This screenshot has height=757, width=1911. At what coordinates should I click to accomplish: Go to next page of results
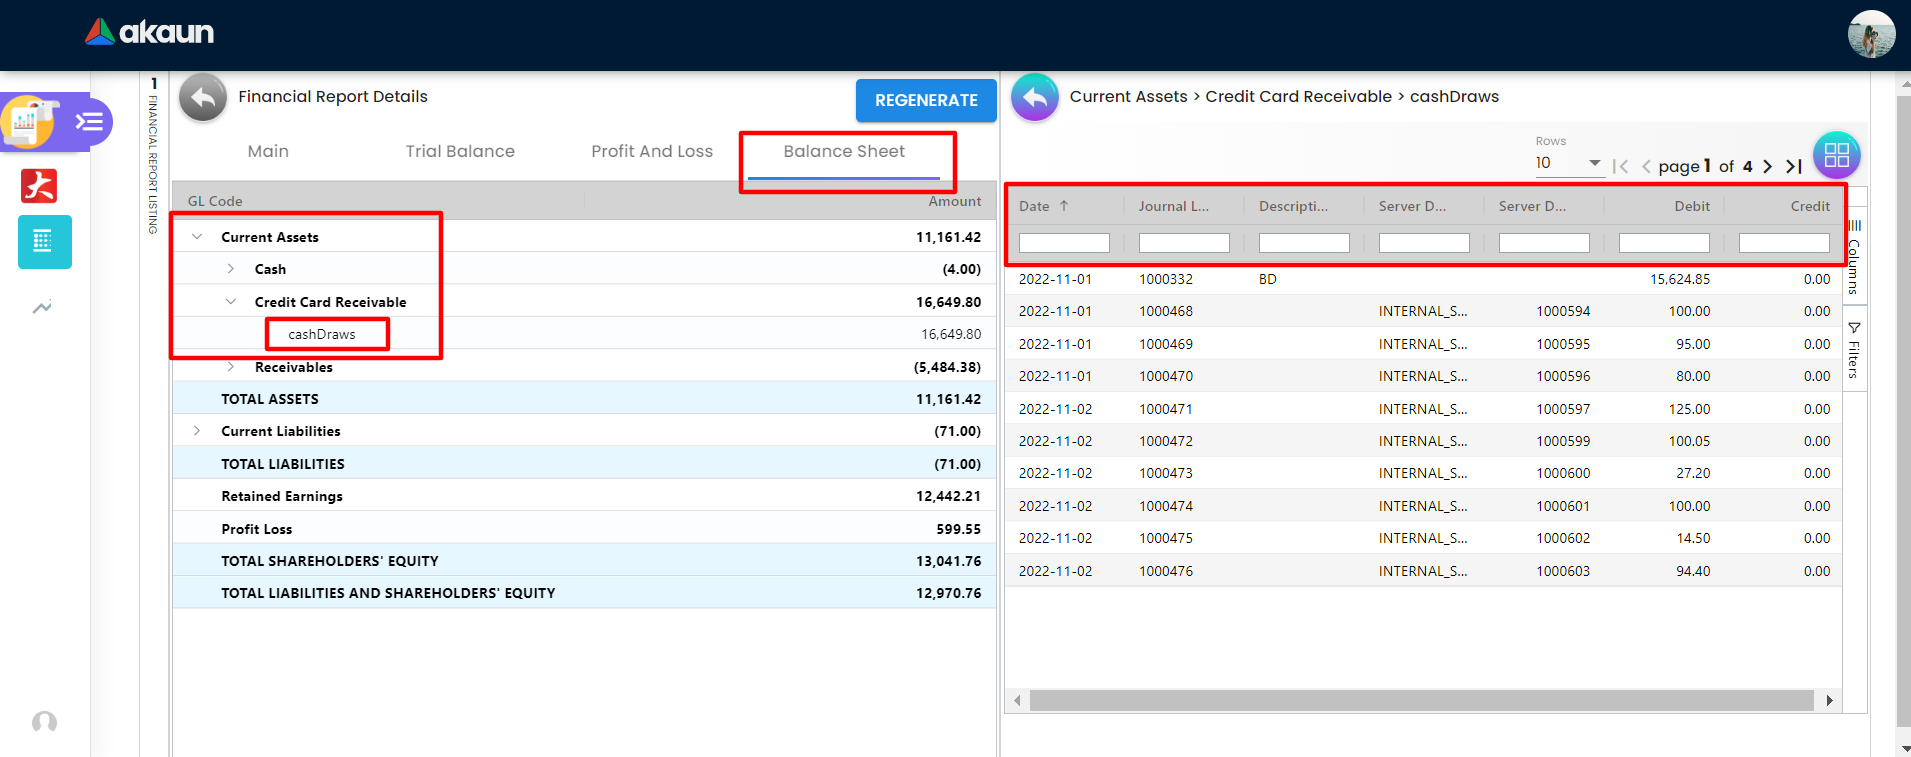(x=1767, y=166)
